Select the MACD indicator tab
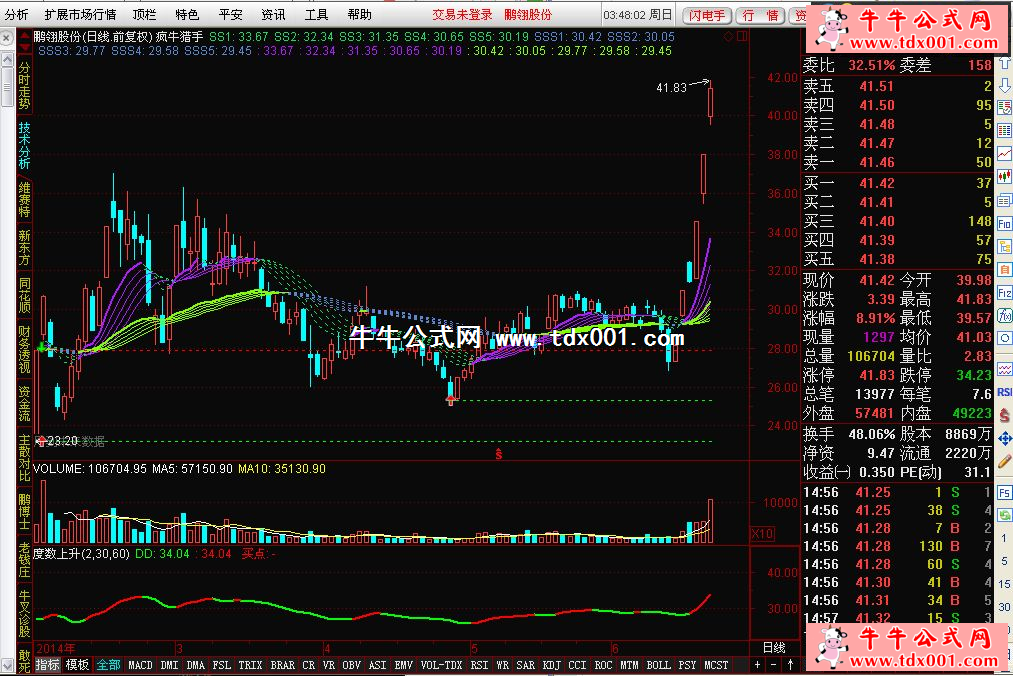1013x676 pixels. (140, 665)
